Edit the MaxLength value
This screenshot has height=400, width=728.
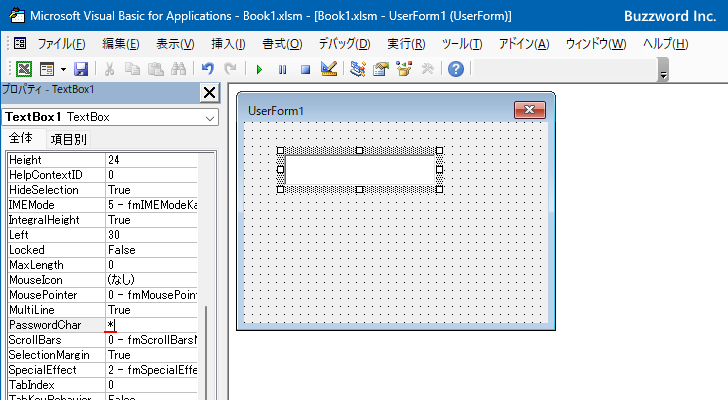point(151,265)
